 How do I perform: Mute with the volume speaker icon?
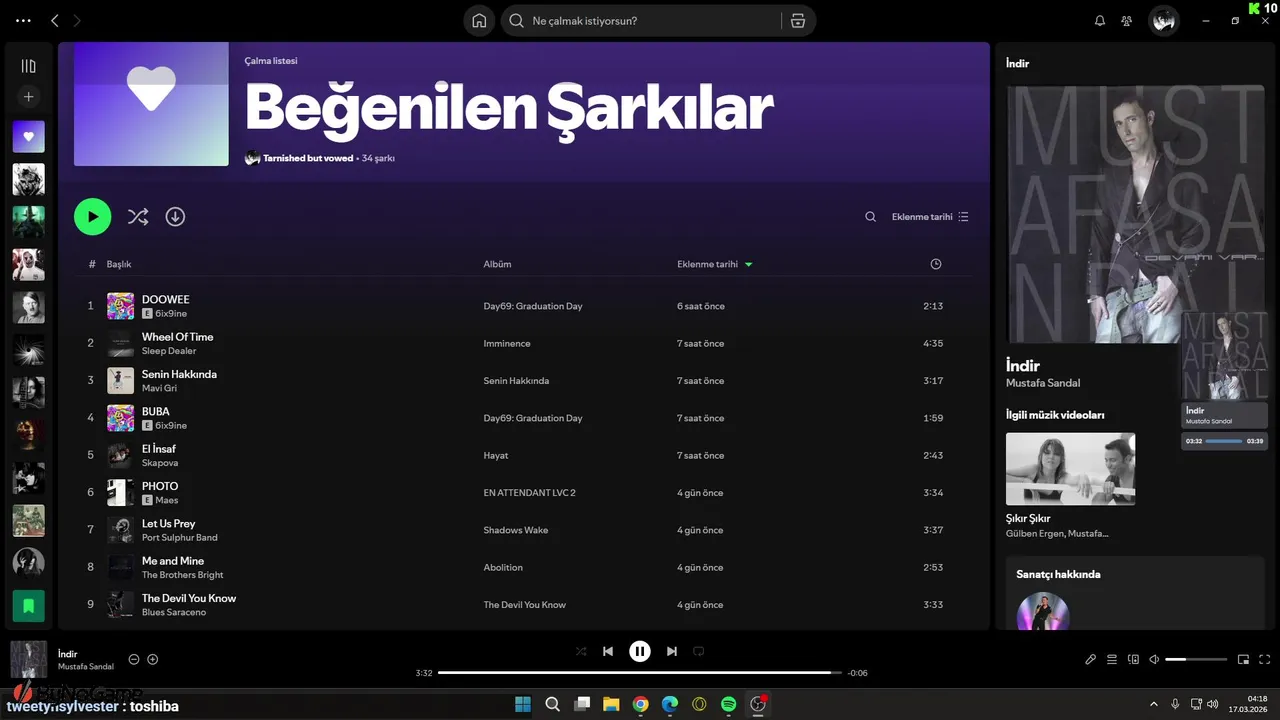(1154, 659)
